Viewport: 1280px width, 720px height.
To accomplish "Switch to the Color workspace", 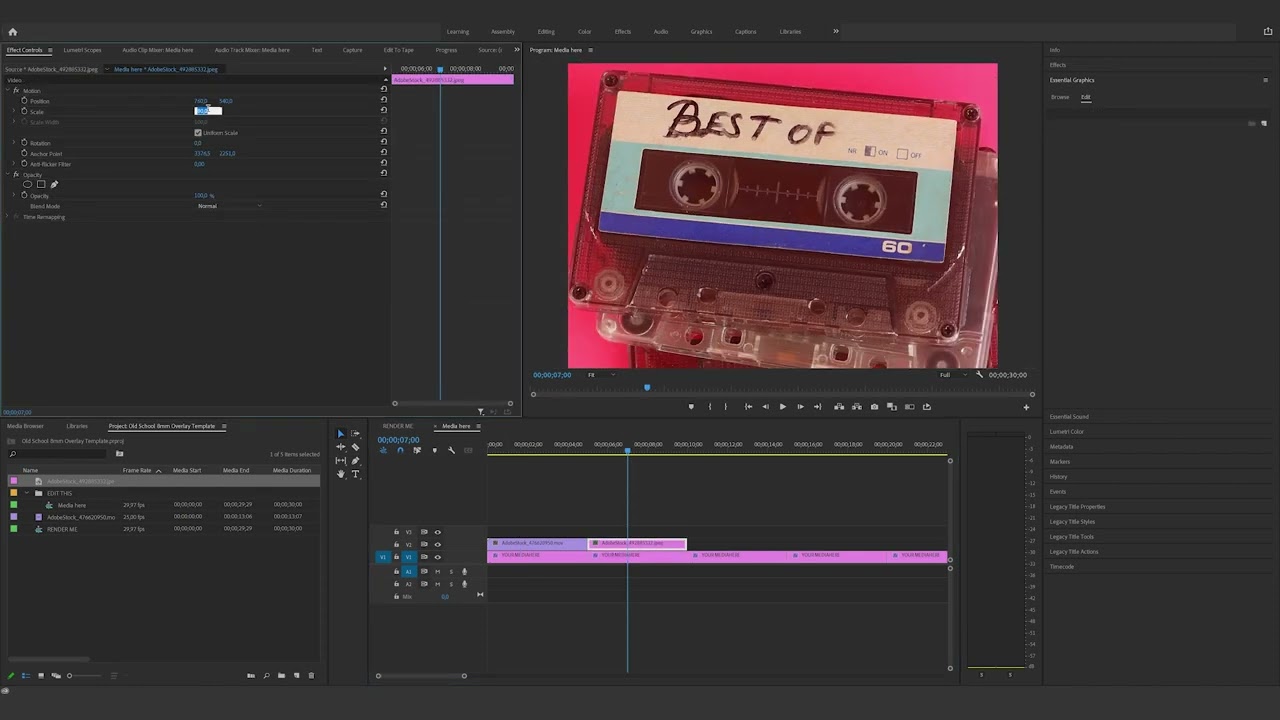I will (584, 31).
